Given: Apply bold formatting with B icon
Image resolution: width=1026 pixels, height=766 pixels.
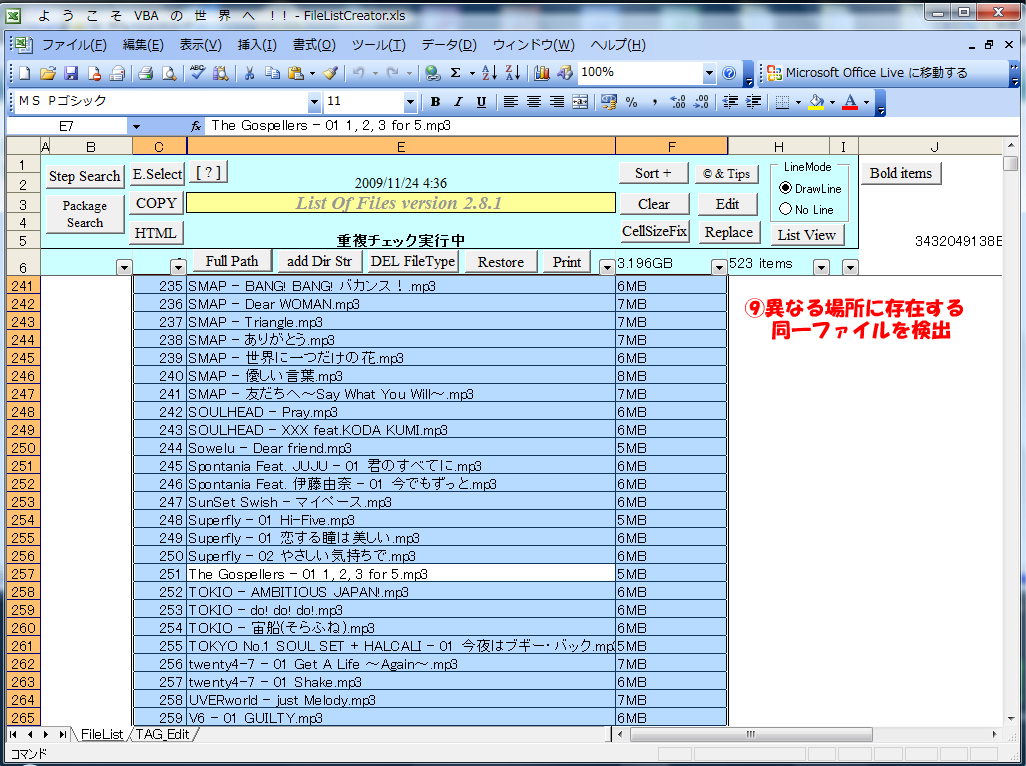Looking at the screenshot, I should pyautogui.click(x=435, y=101).
